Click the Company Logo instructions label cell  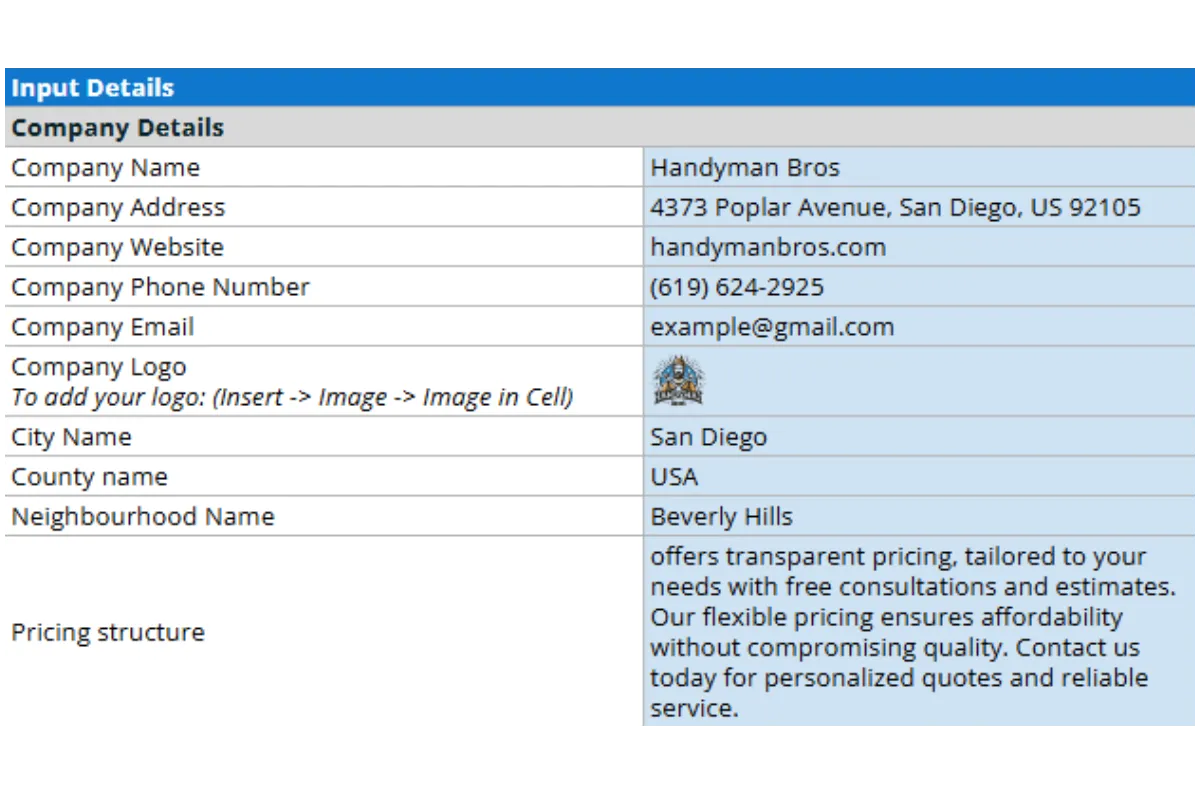coord(324,382)
